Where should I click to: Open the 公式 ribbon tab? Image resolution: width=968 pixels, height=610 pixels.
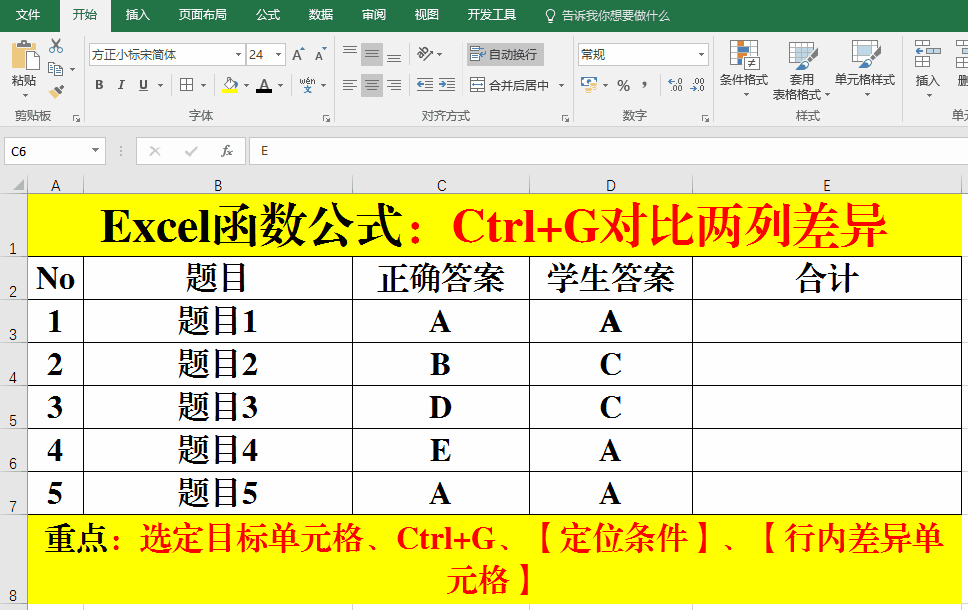268,15
